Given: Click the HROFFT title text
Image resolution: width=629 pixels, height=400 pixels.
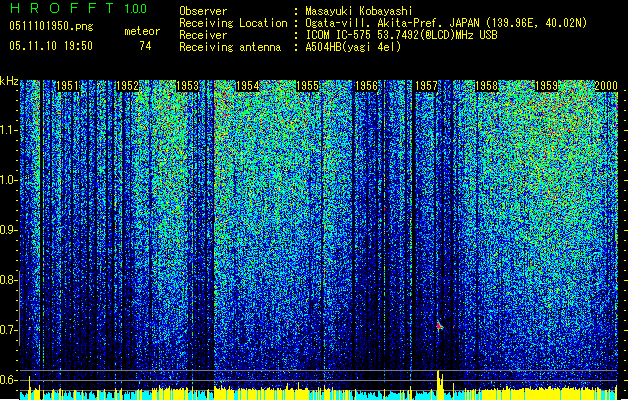Looking at the screenshot, I should [x=63, y=8].
